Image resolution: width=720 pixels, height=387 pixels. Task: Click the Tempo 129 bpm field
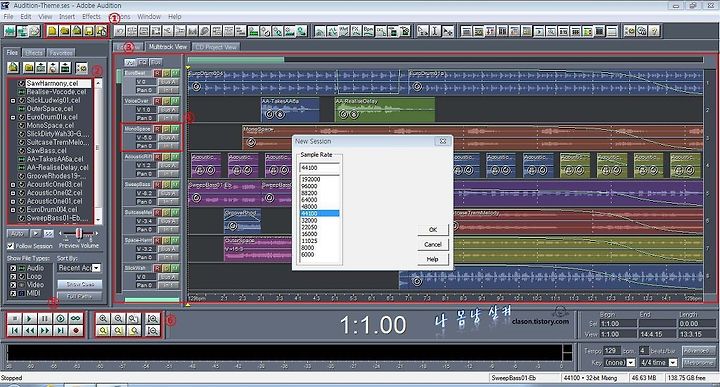pyautogui.click(x=612, y=351)
